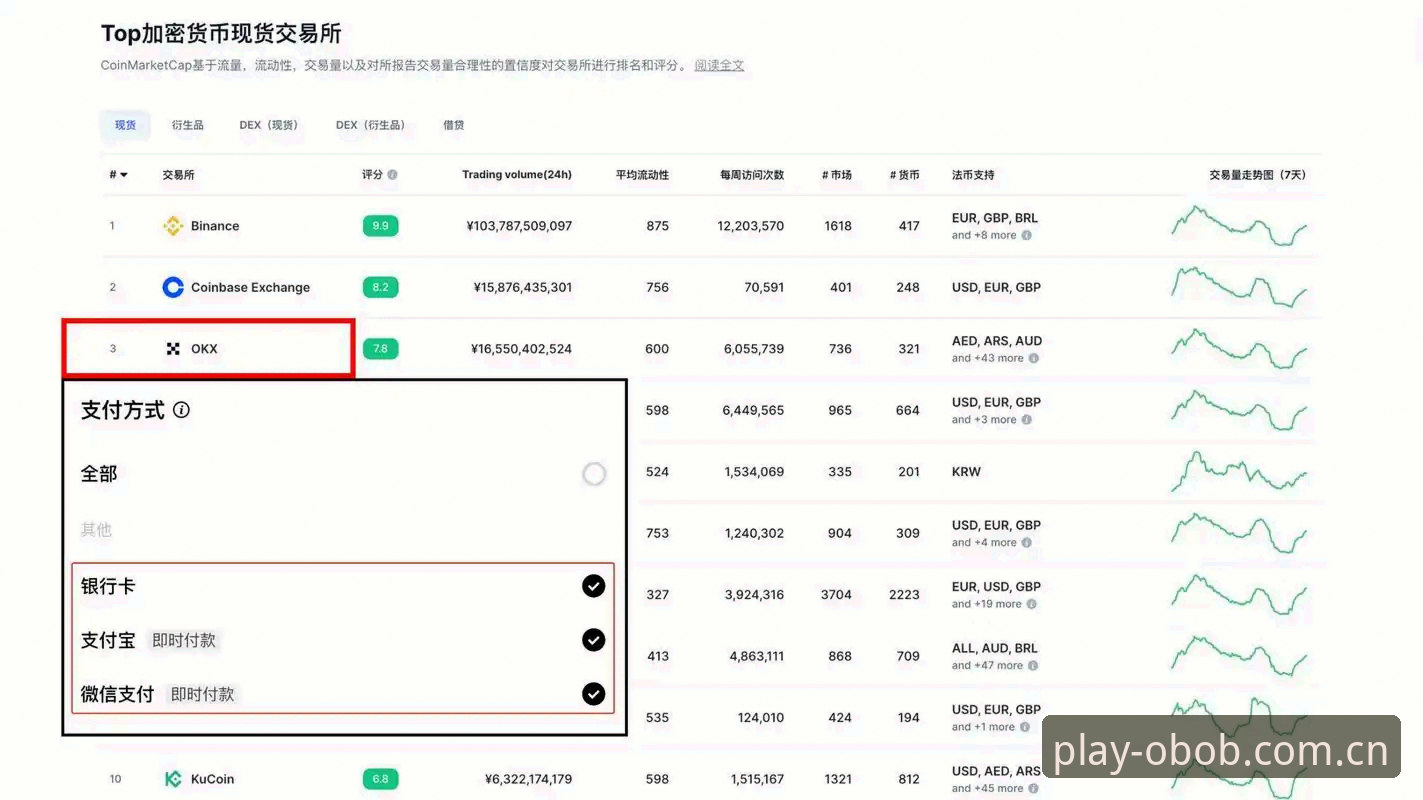
Task: Sort by the # 市场 column header
Action: tap(837, 175)
